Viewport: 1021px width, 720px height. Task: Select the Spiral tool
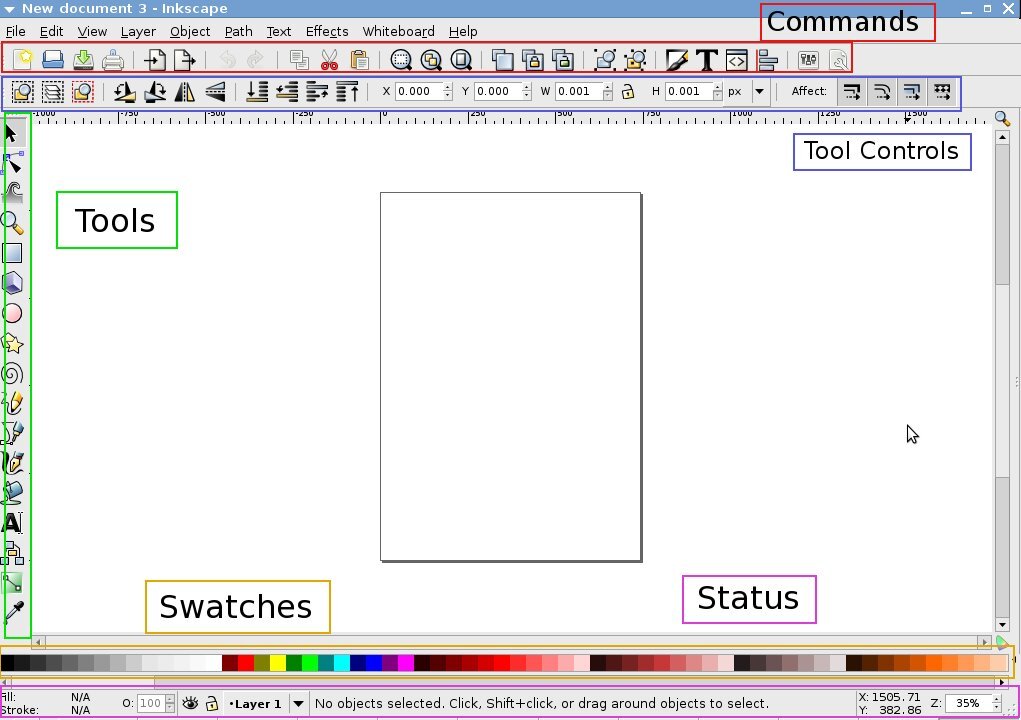pyautogui.click(x=12, y=374)
